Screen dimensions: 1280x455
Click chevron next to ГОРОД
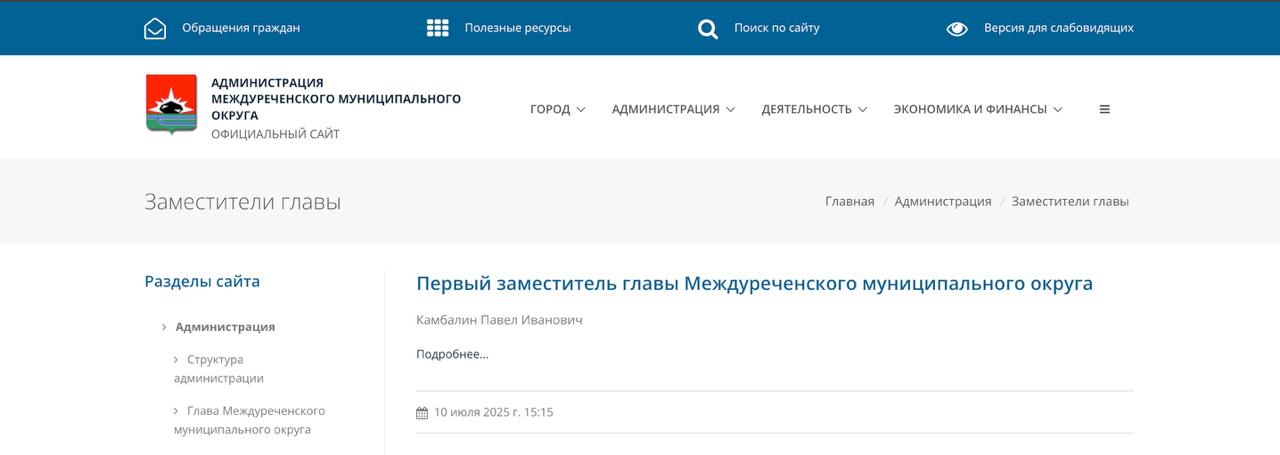[581, 110]
